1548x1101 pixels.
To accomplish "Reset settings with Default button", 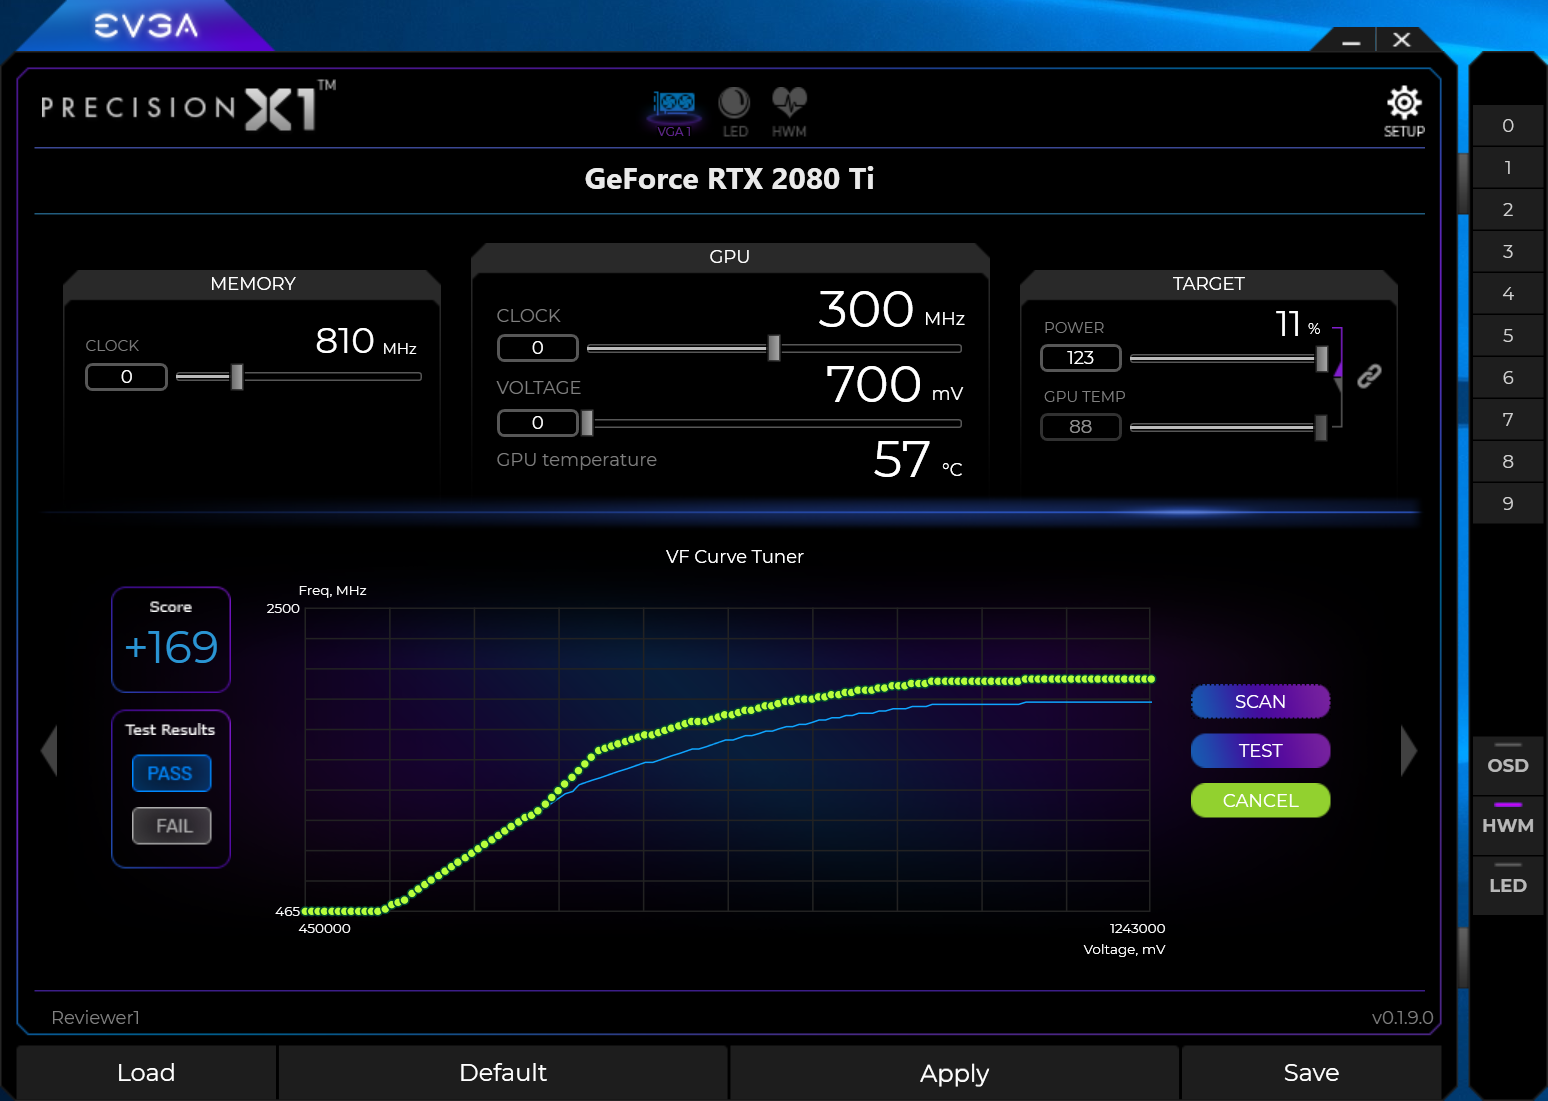I will tap(503, 1073).
